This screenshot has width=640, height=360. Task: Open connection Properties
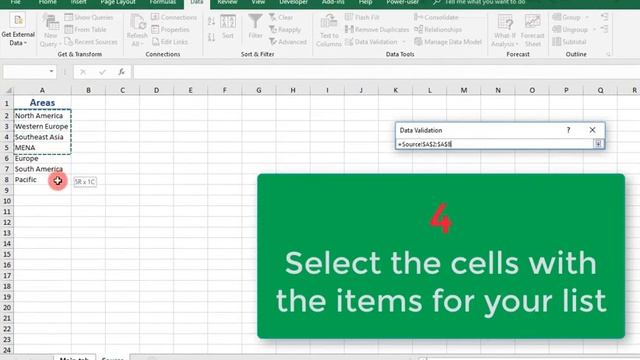pos(170,29)
